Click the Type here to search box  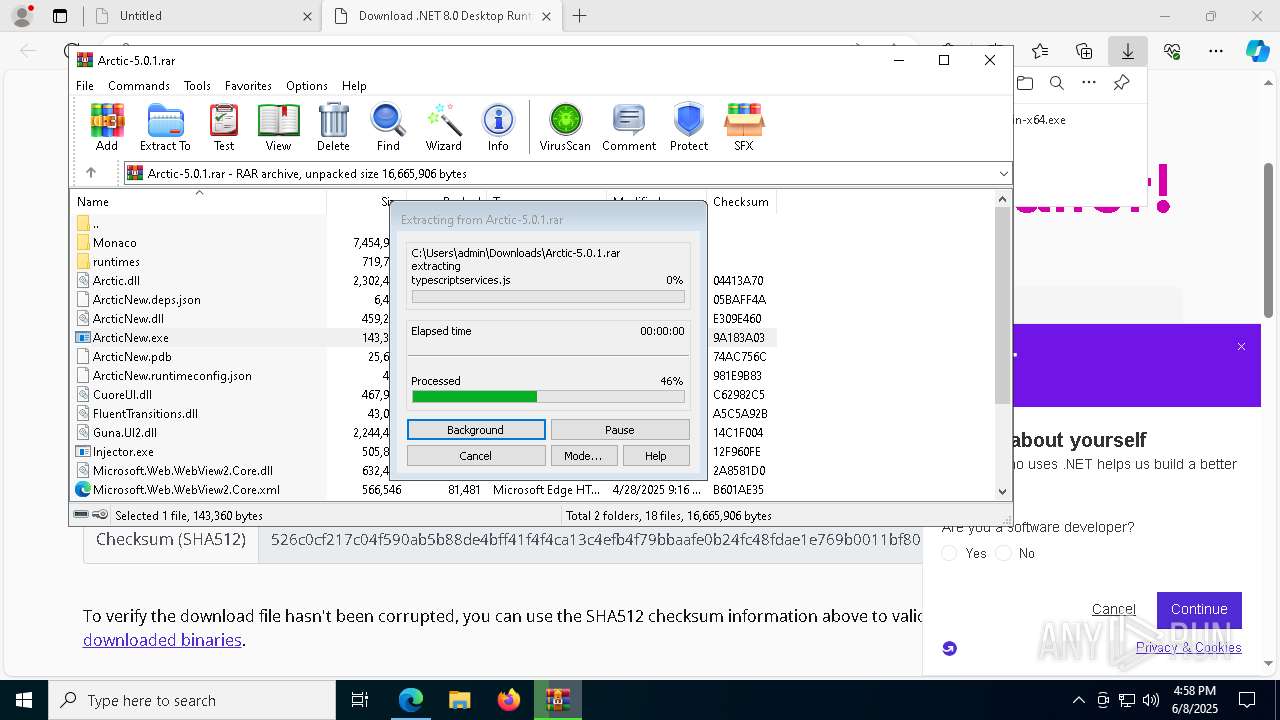coord(192,700)
